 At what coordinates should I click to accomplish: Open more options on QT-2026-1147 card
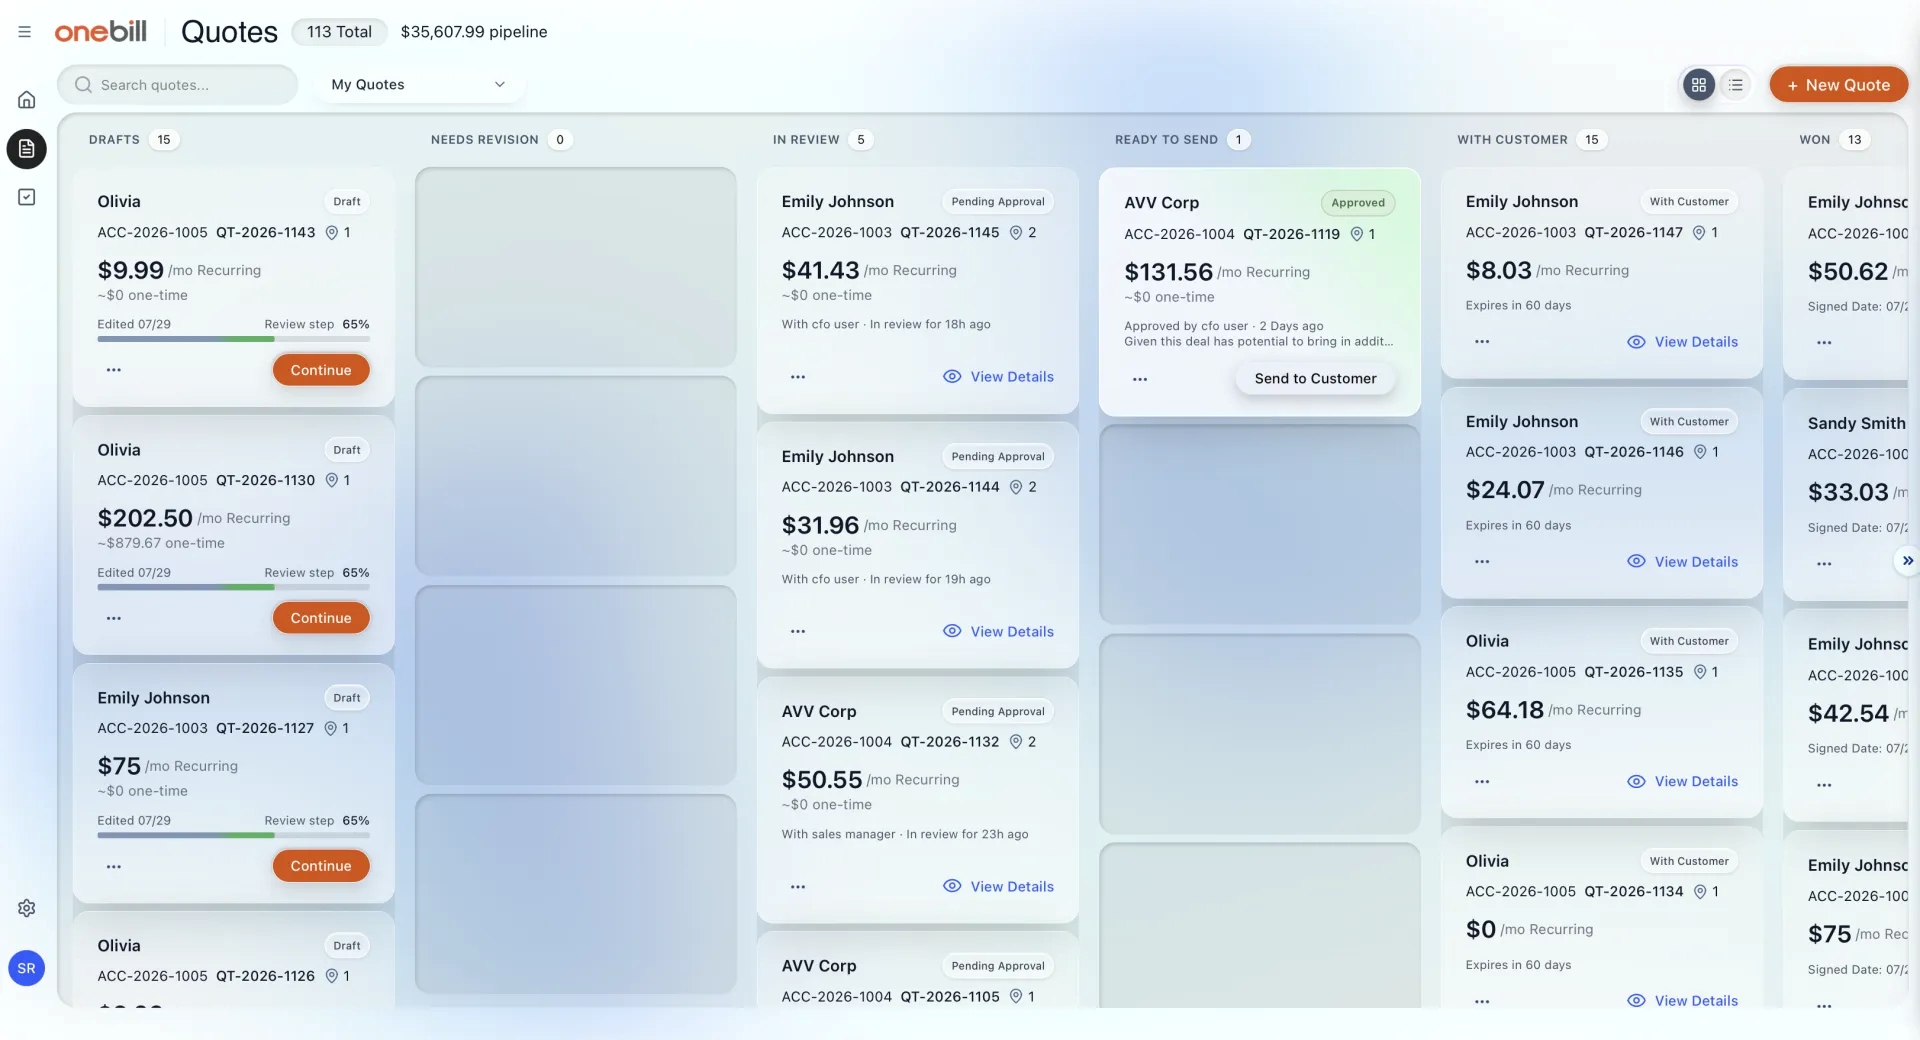coord(1482,342)
